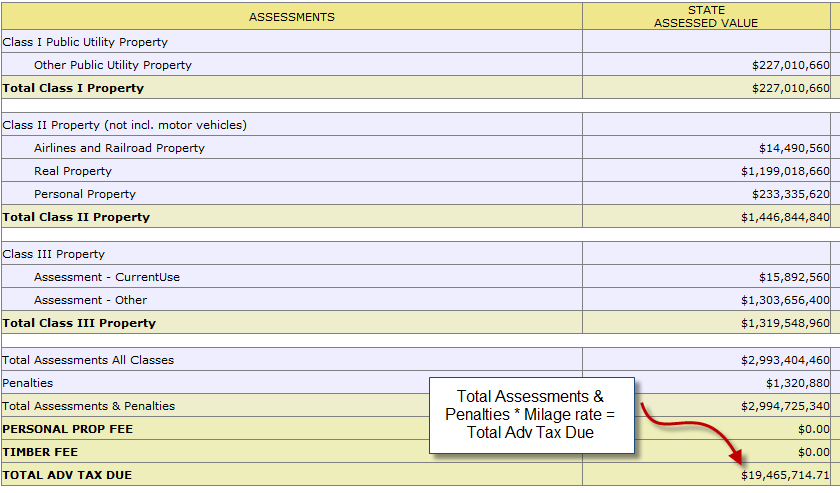Screen dimensions: 840x493
Task: Click the Total Assessments & Penalties label
Action: (x=89, y=406)
